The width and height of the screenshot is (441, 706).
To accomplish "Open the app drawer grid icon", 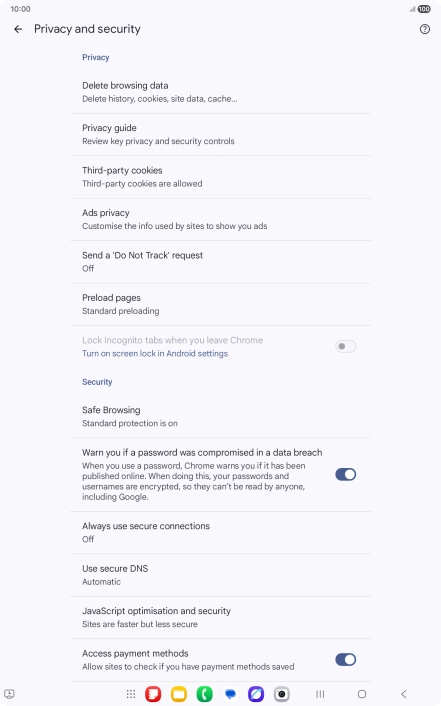I will click(131, 694).
